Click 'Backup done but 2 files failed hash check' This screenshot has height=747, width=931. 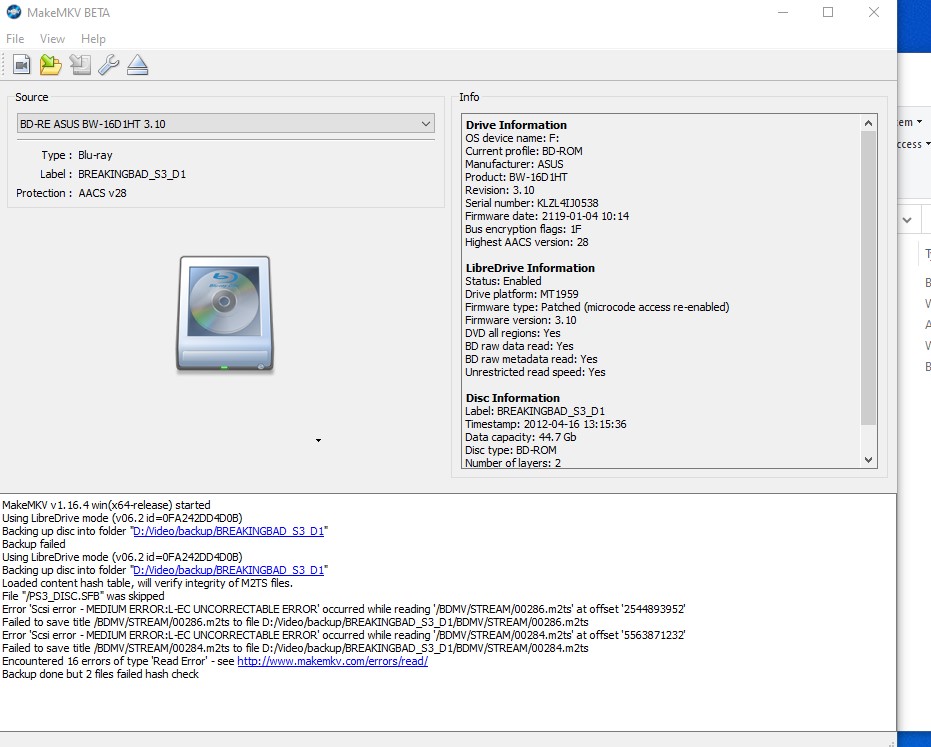click(100, 674)
